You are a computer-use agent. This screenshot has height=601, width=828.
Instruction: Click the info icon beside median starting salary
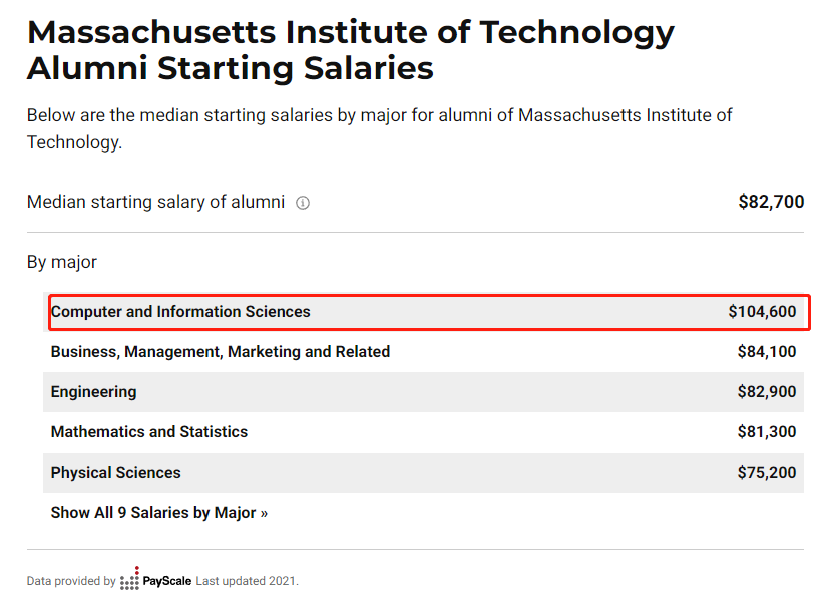point(303,203)
